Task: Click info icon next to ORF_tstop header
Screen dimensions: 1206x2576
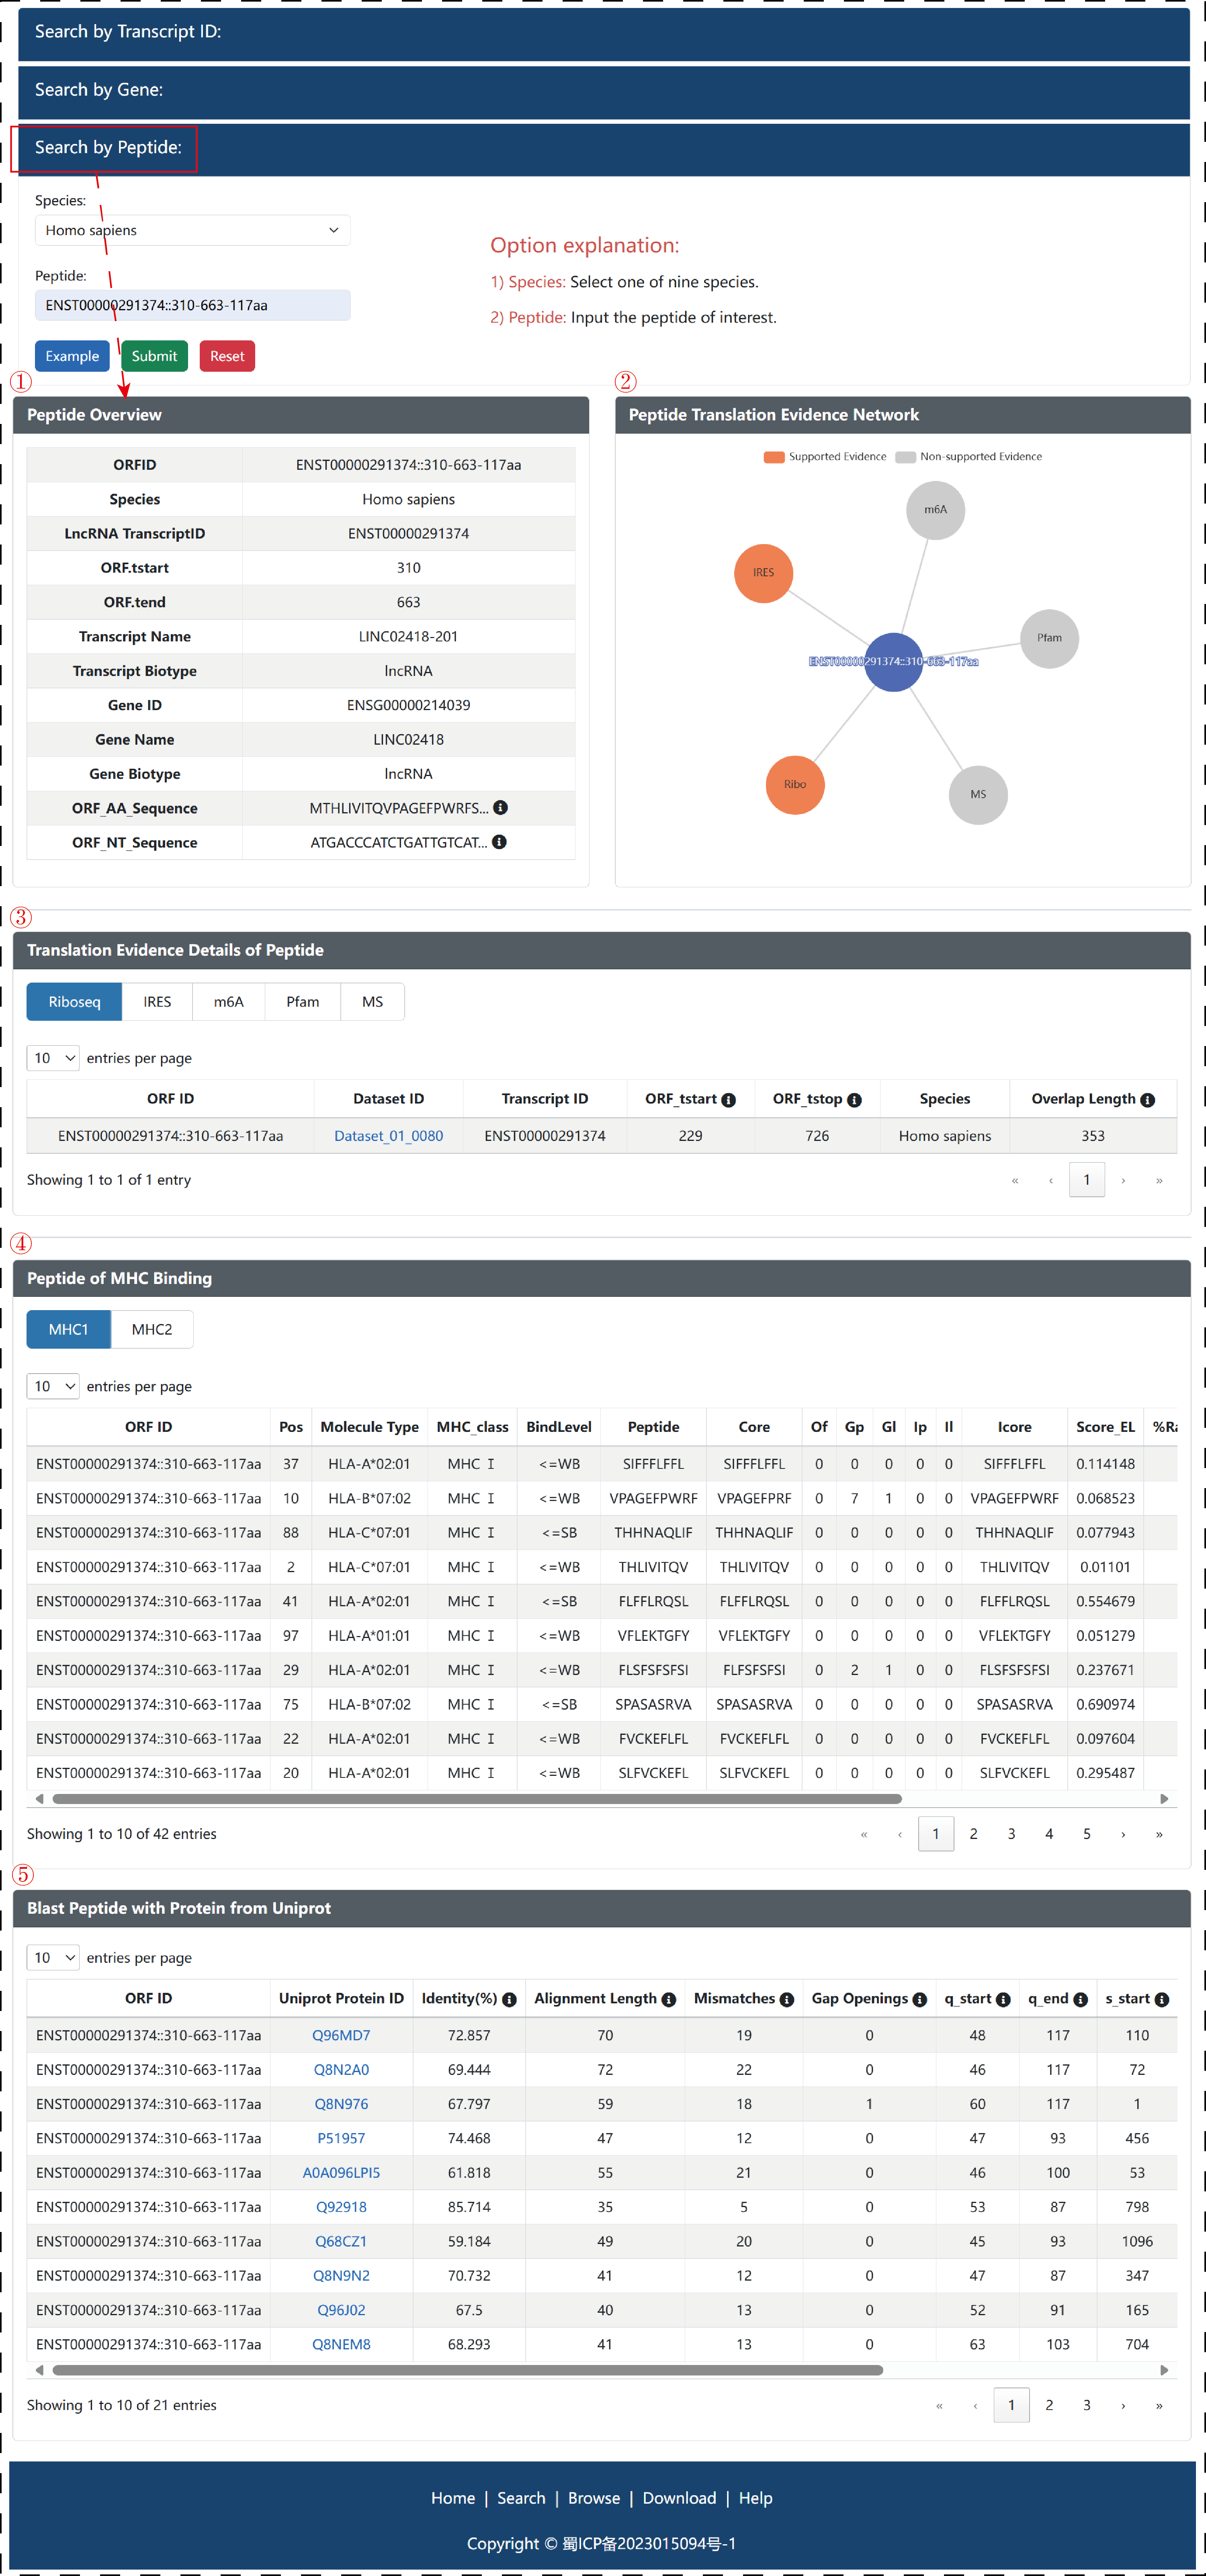Action: [x=854, y=1100]
